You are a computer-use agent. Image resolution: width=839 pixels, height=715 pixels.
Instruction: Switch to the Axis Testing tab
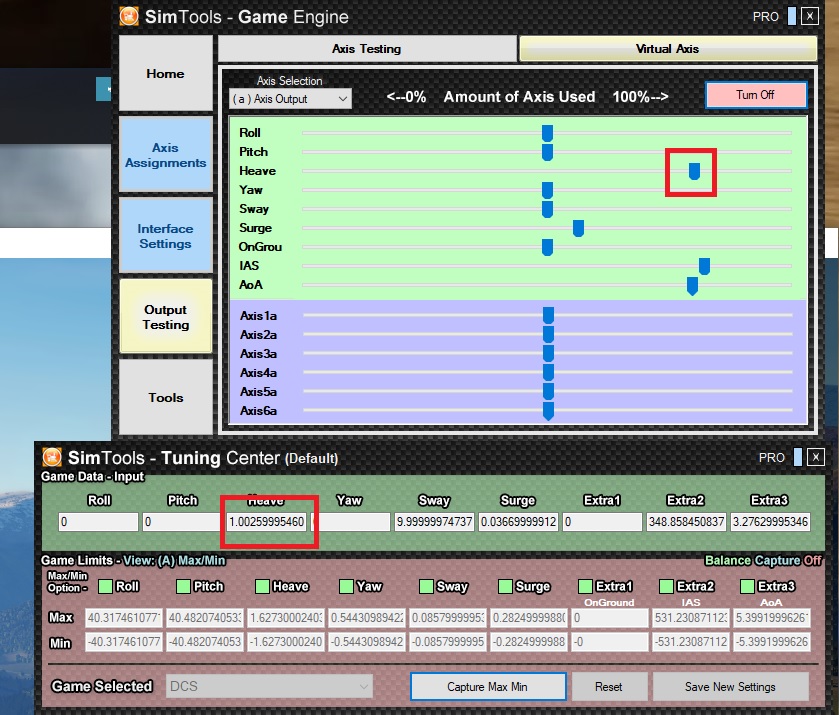point(366,49)
